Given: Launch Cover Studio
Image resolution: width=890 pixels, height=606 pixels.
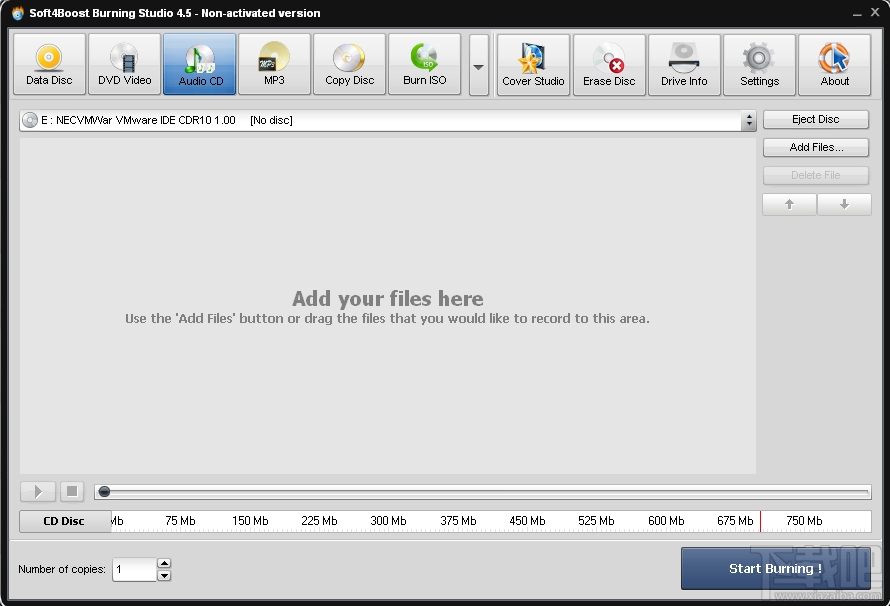Looking at the screenshot, I should [x=534, y=65].
